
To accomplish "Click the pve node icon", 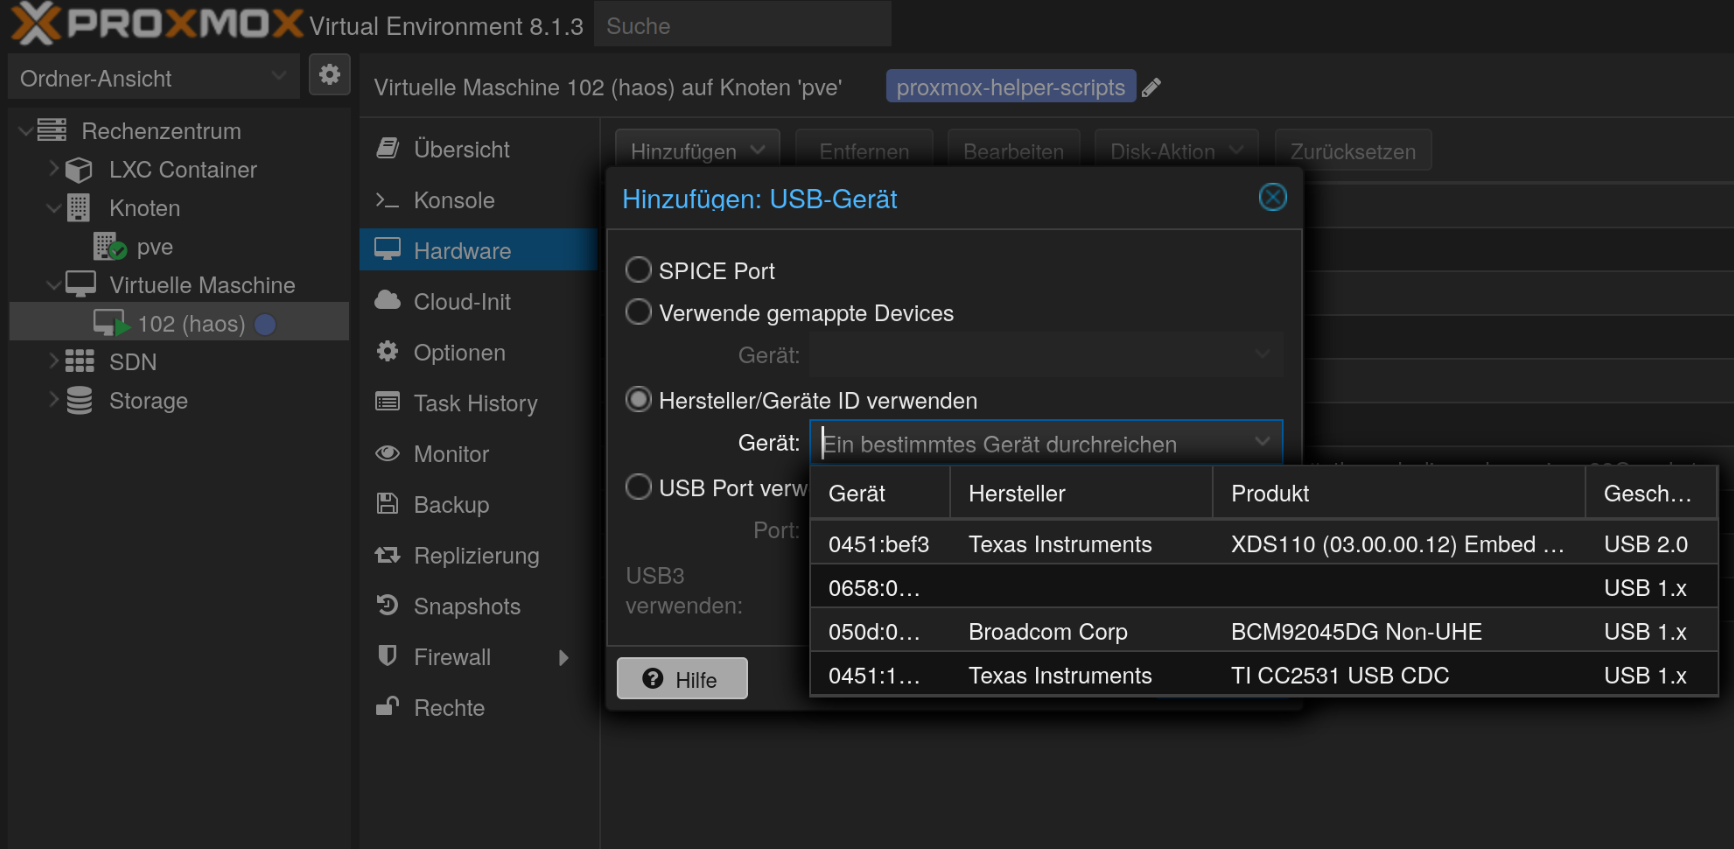I will [109, 246].
